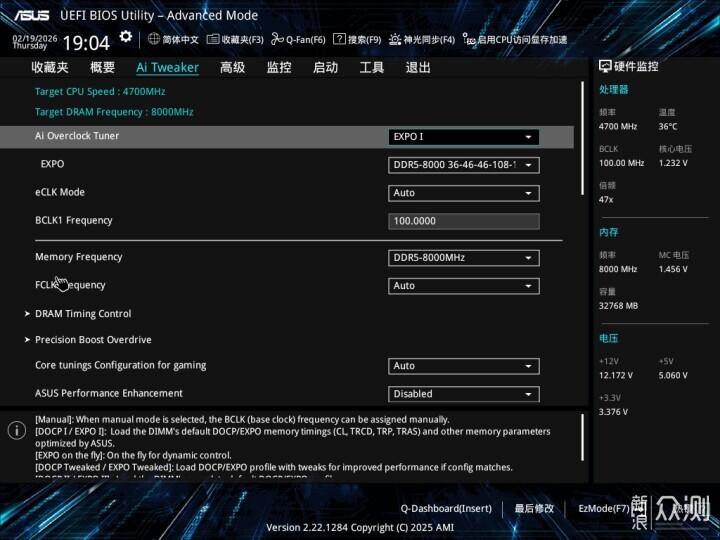Click the 19:04 clock display
Viewport: 720px width, 540px height.
(x=86, y=43)
